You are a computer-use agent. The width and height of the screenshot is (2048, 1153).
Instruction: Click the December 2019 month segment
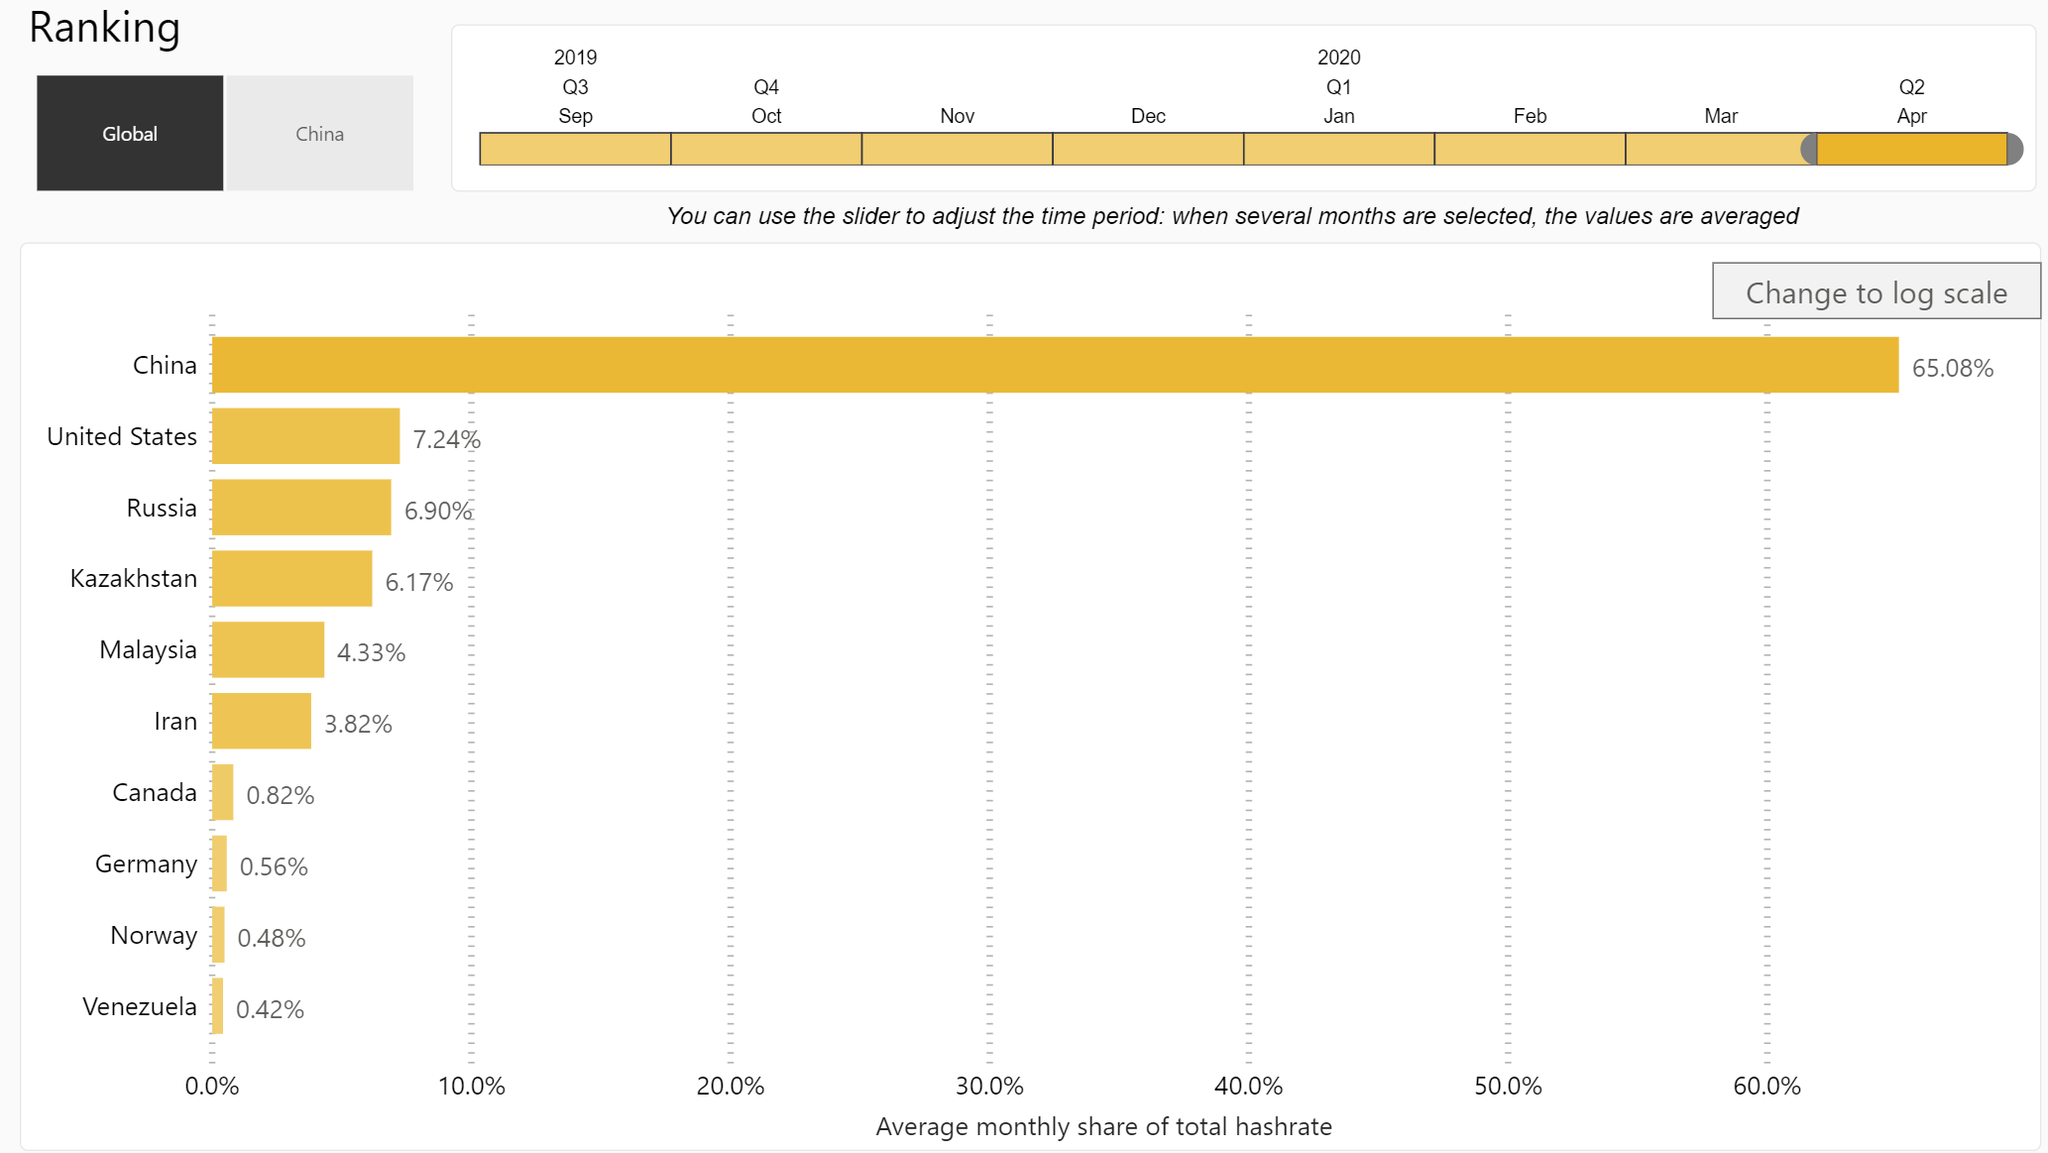click(x=1146, y=148)
